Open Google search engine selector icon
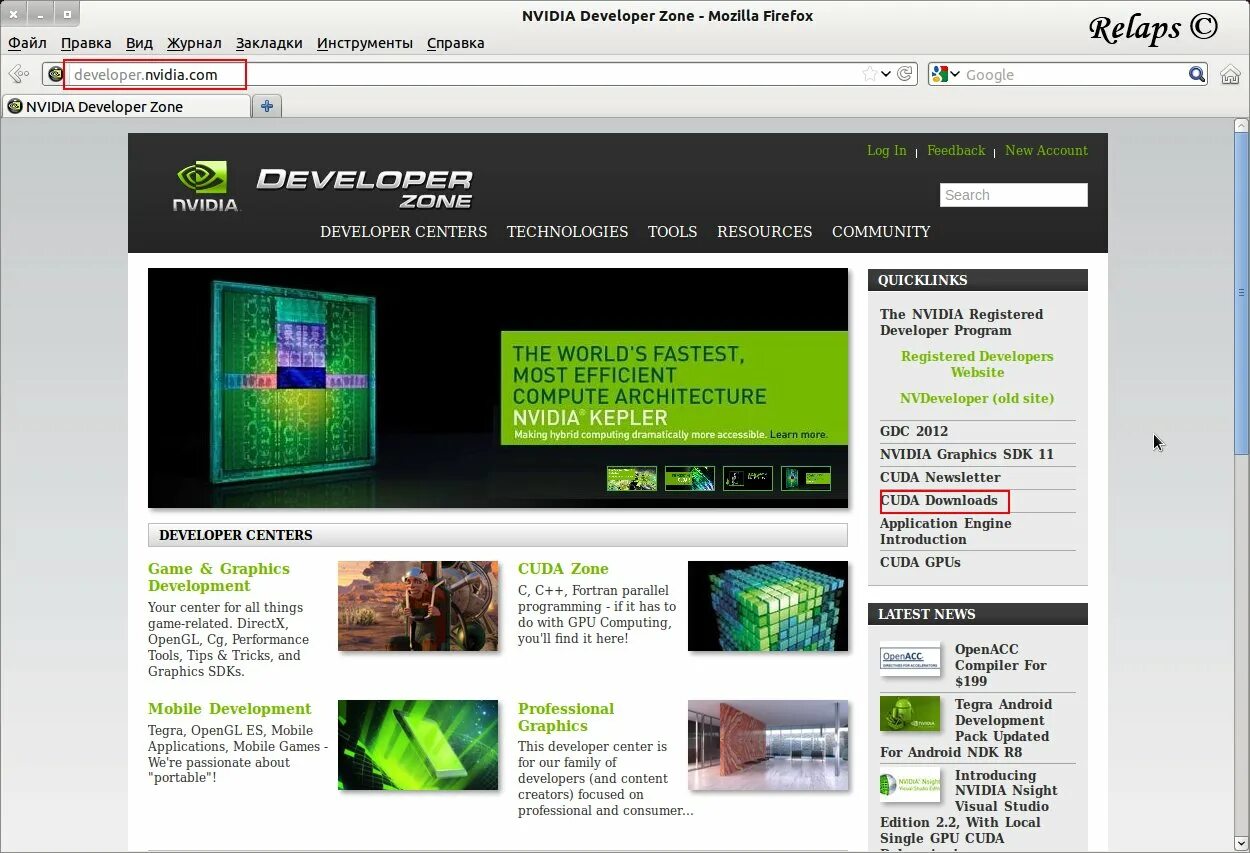This screenshot has height=853, width=1250. 939,74
